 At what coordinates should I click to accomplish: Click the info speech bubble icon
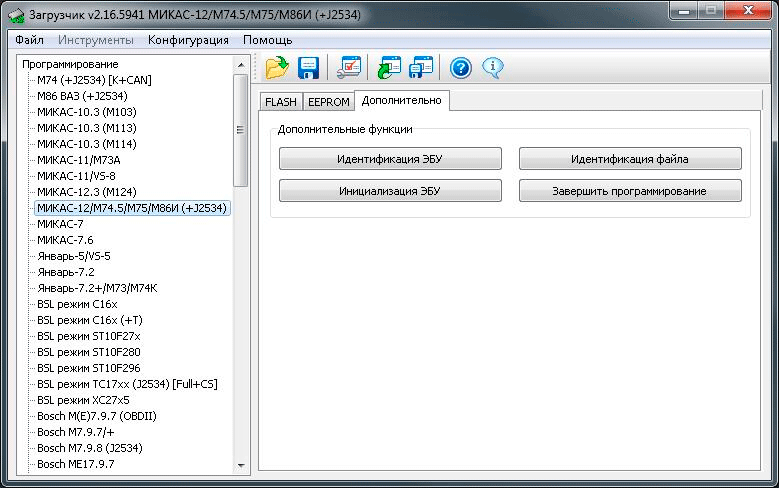492,68
